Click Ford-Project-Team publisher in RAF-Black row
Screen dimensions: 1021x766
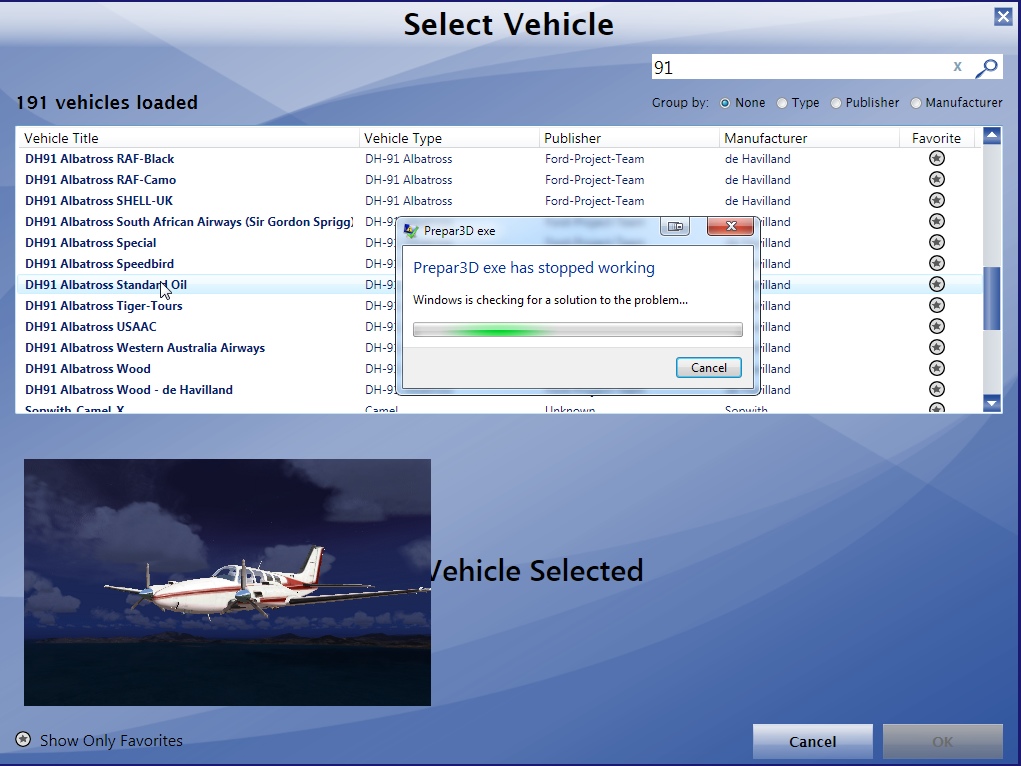[594, 158]
